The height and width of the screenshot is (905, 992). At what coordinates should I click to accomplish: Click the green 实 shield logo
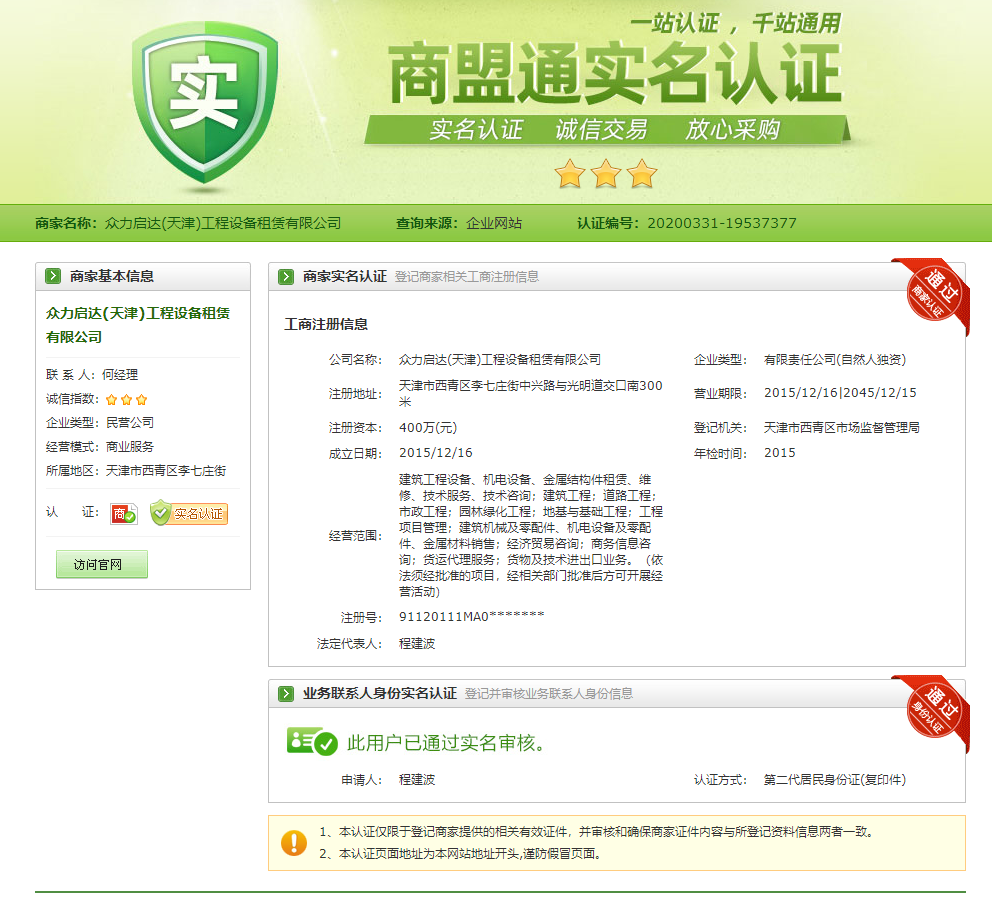click(204, 104)
